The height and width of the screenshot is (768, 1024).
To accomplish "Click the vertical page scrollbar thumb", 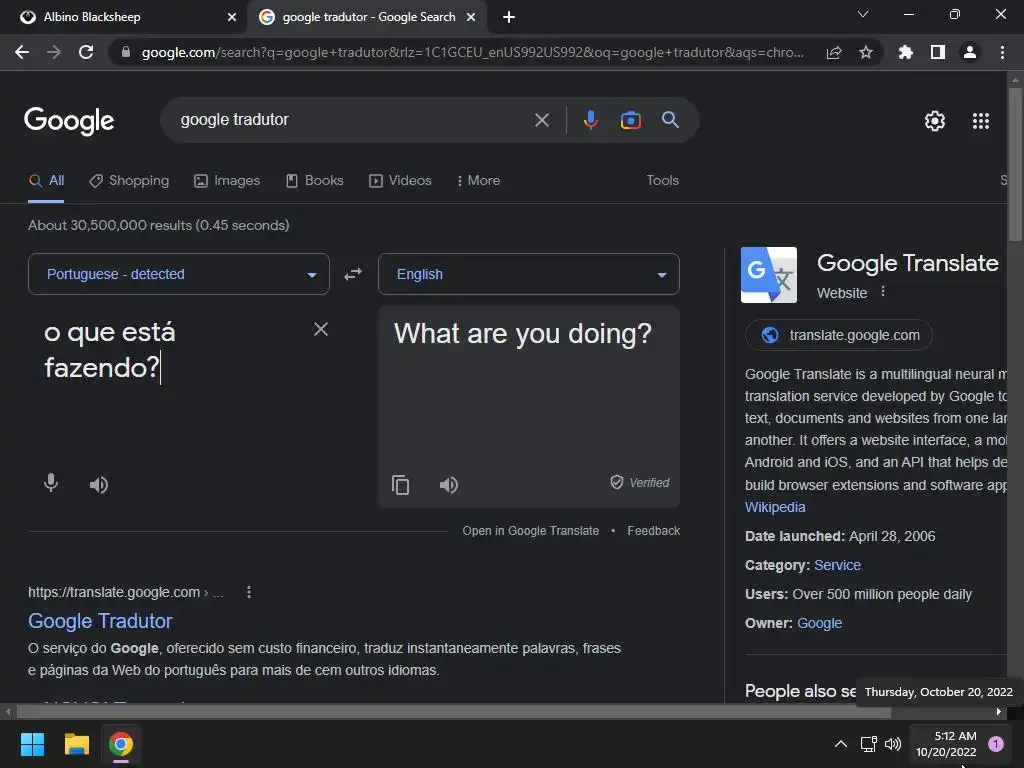I will click(1015, 165).
